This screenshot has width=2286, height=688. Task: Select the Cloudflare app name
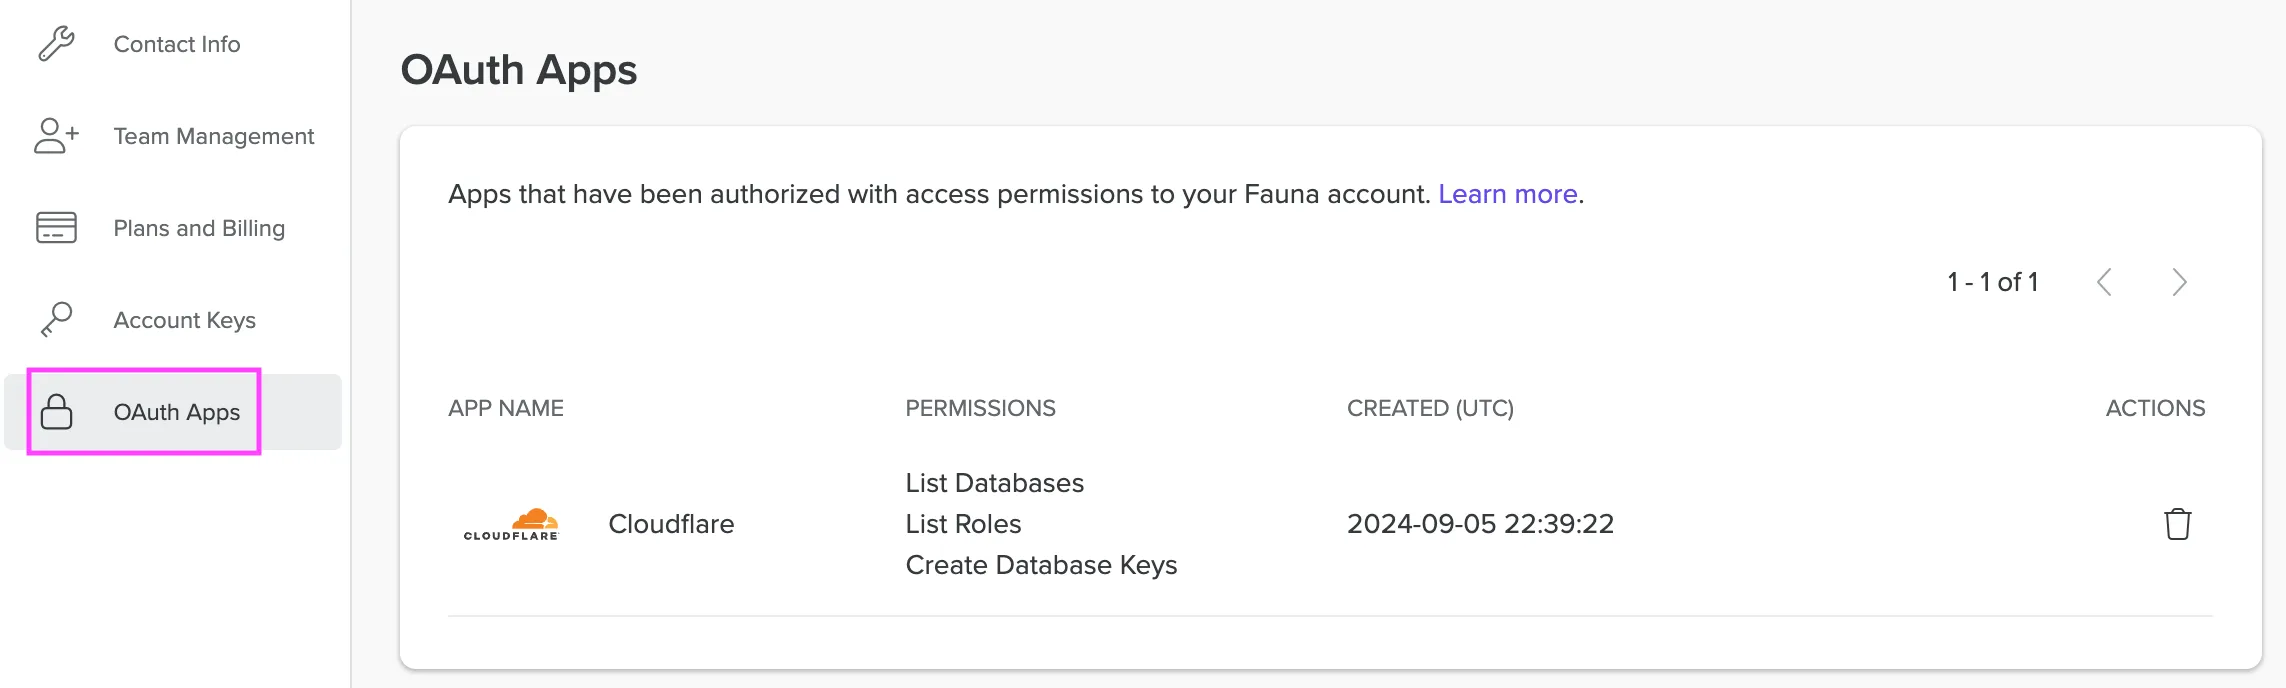point(672,523)
